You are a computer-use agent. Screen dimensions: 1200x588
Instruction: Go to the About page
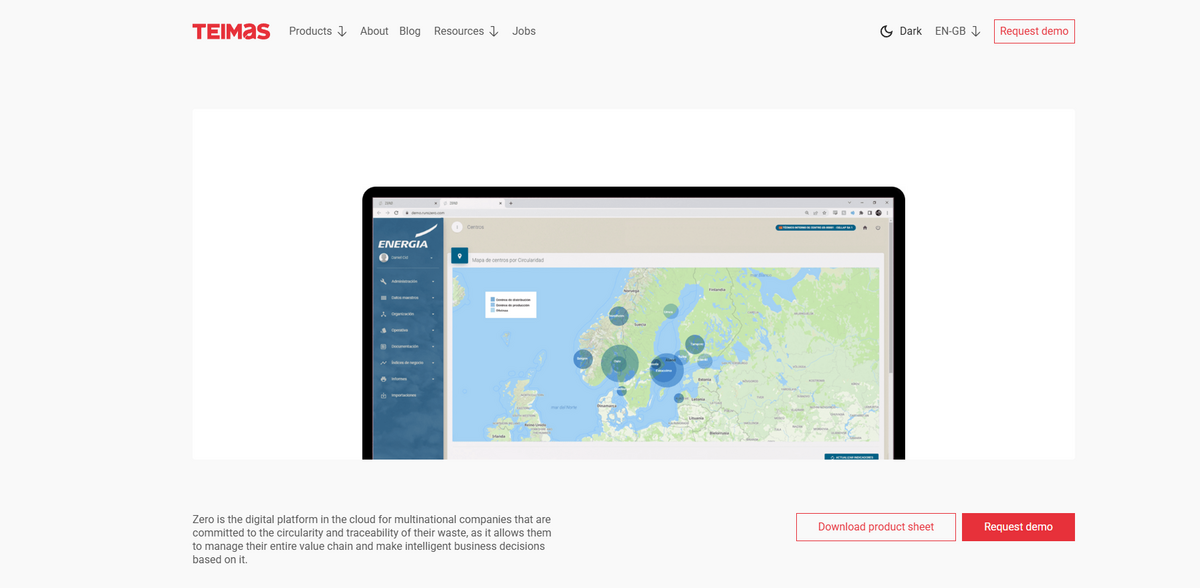point(374,31)
